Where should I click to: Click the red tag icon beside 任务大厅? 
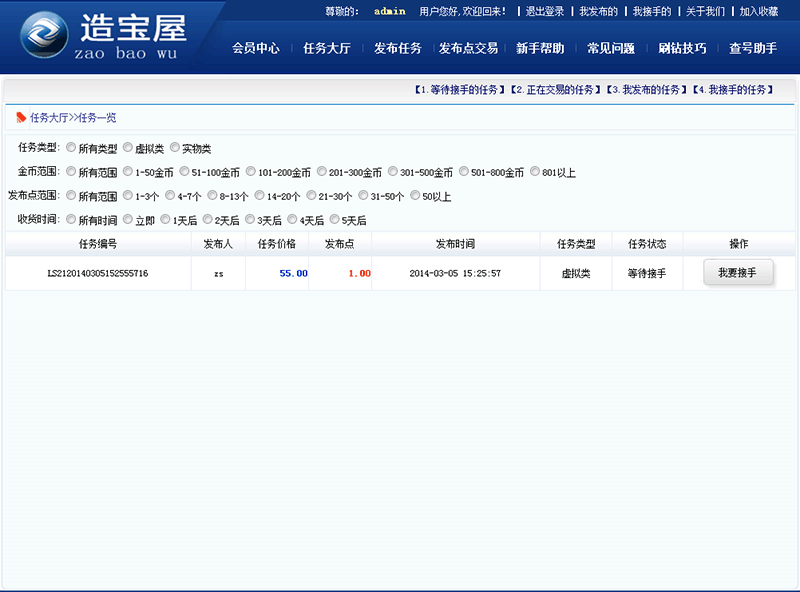click(21, 117)
